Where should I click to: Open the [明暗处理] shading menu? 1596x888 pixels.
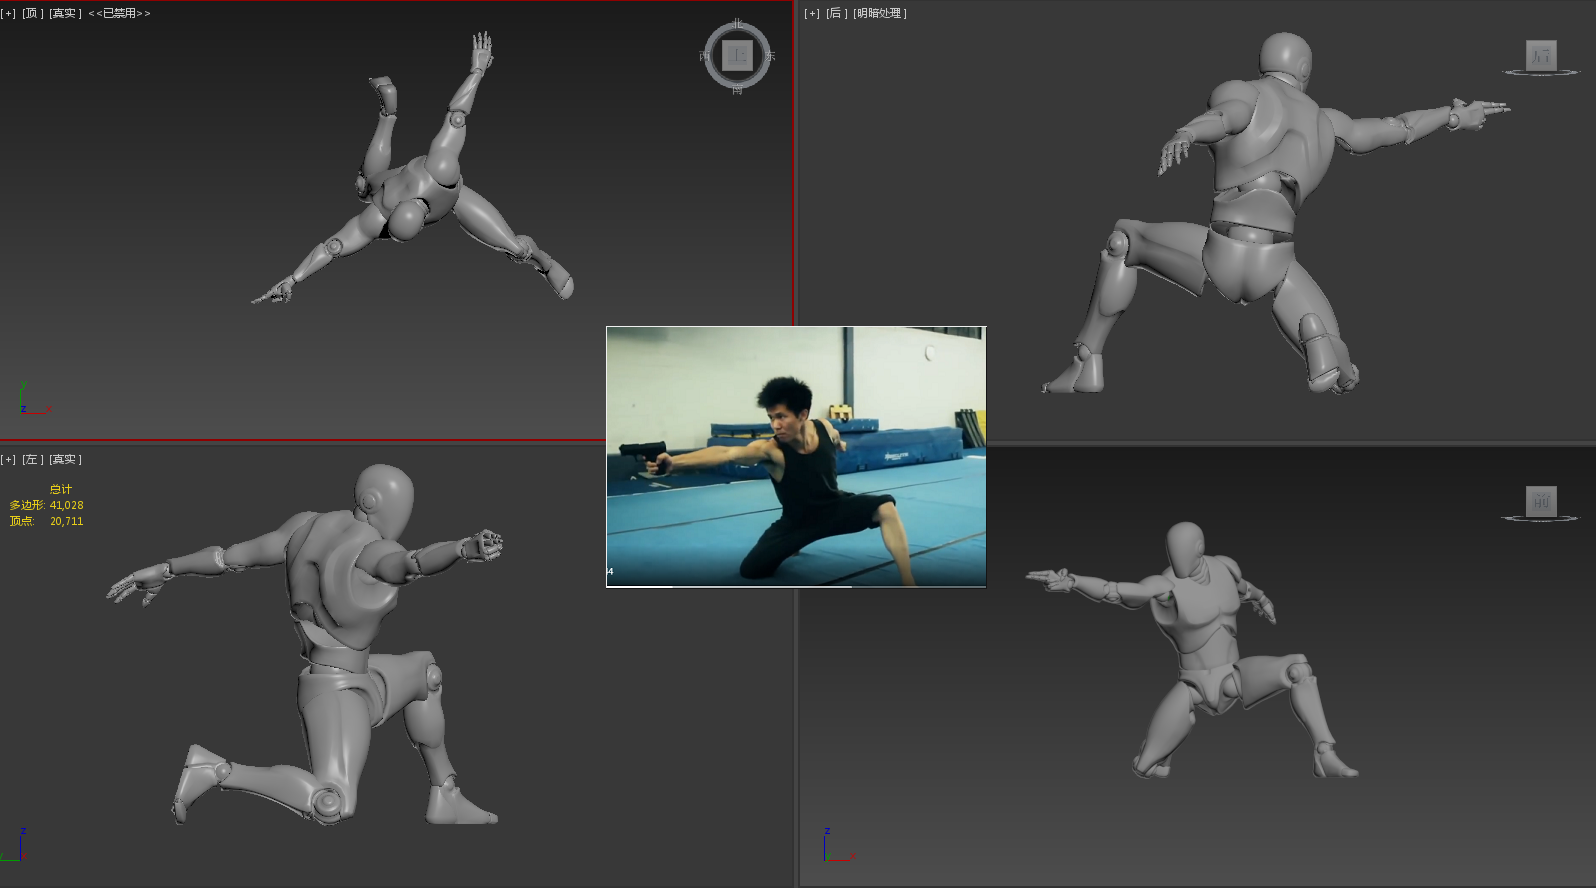point(880,14)
